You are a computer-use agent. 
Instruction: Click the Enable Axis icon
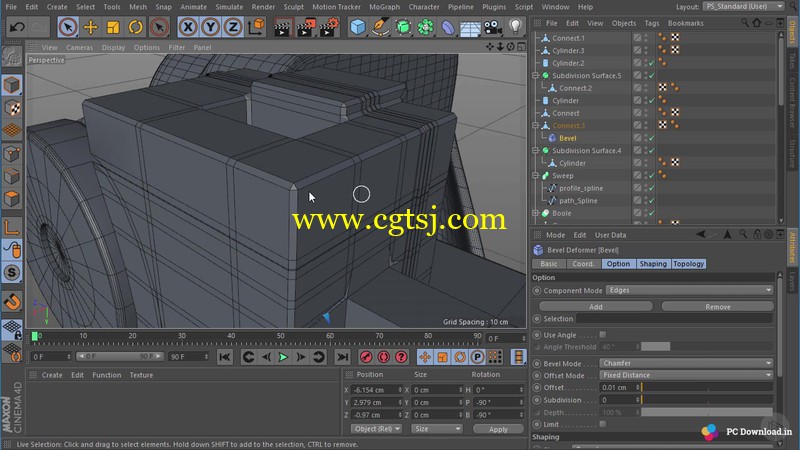pos(12,227)
